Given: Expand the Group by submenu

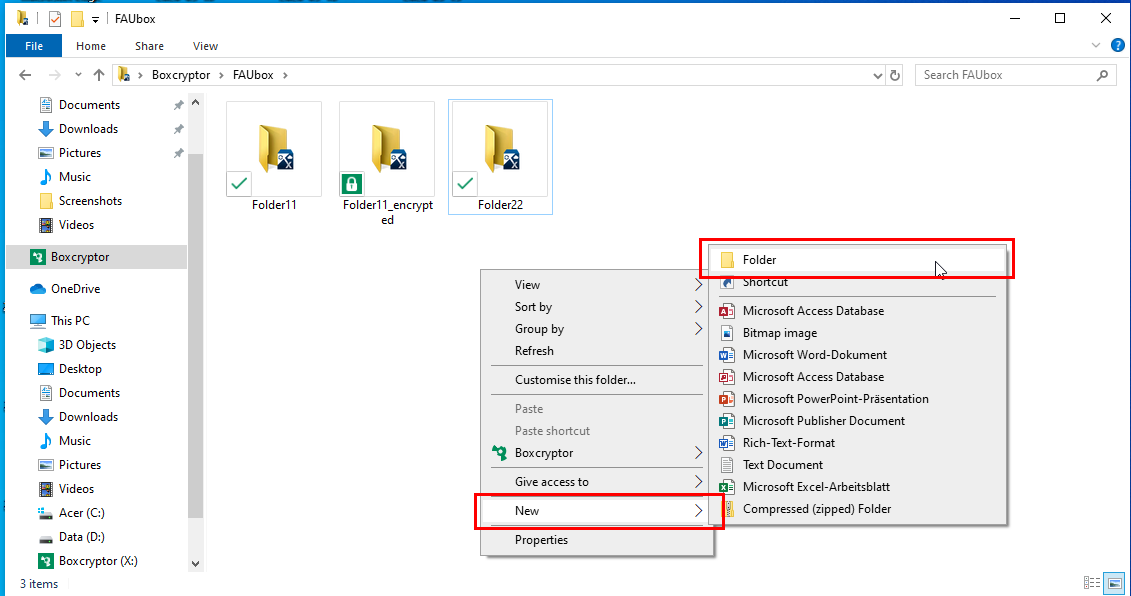Looking at the screenshot, I should 597,329.
